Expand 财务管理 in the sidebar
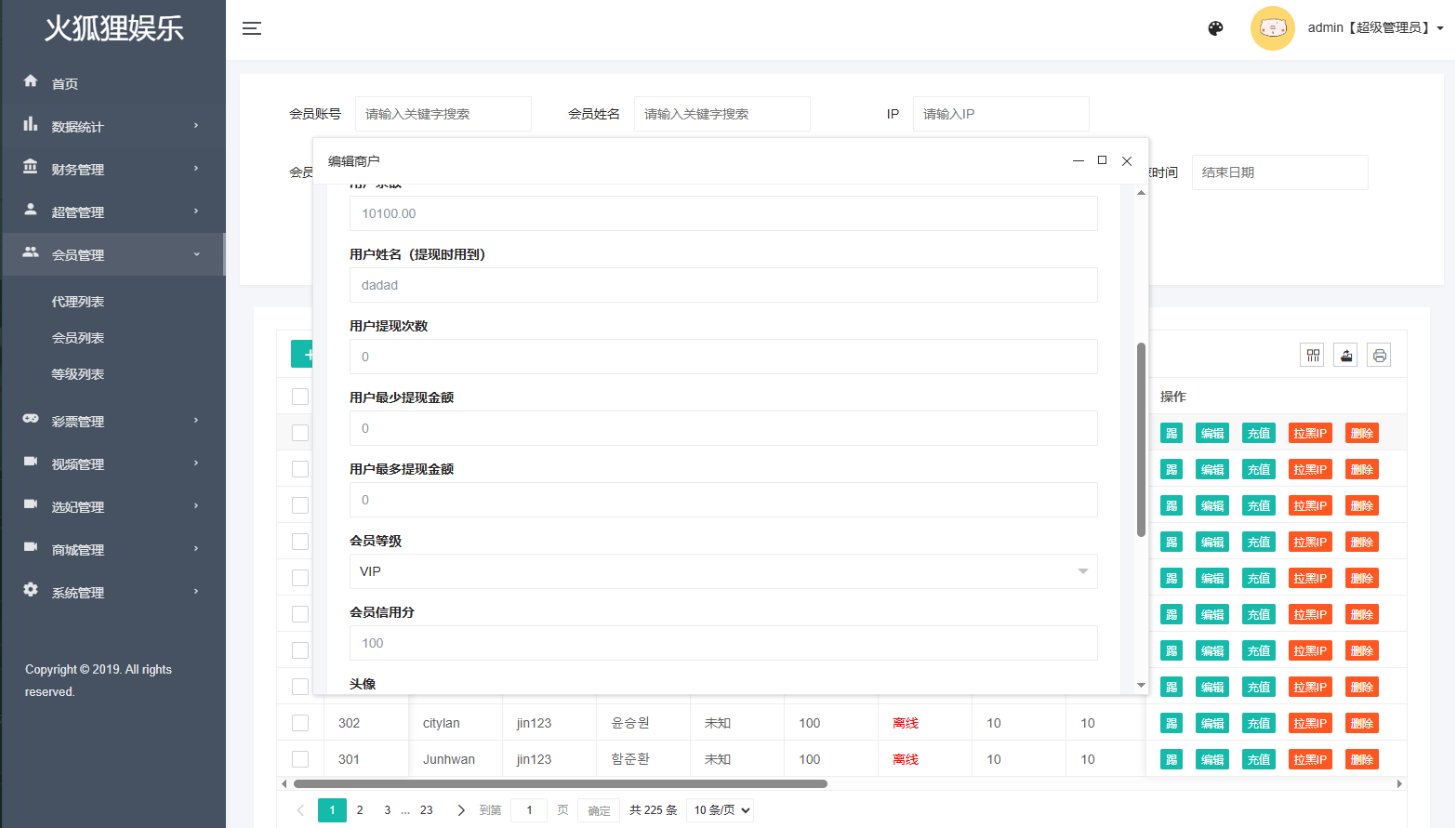 tap(112, 170)
